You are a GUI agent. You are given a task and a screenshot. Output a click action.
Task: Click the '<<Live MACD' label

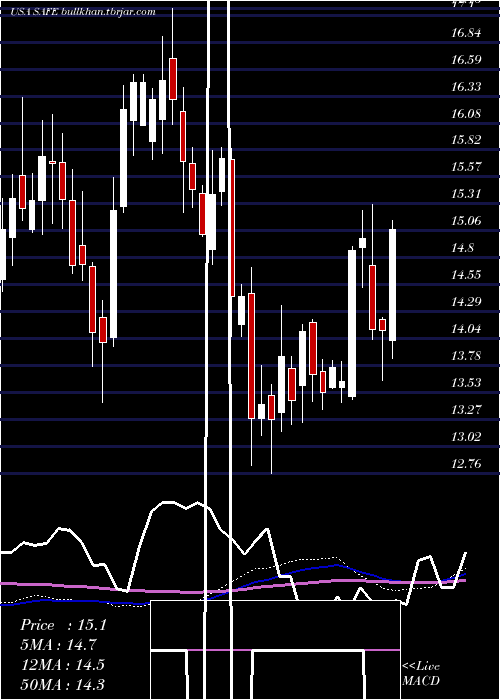tap(421, 674)
